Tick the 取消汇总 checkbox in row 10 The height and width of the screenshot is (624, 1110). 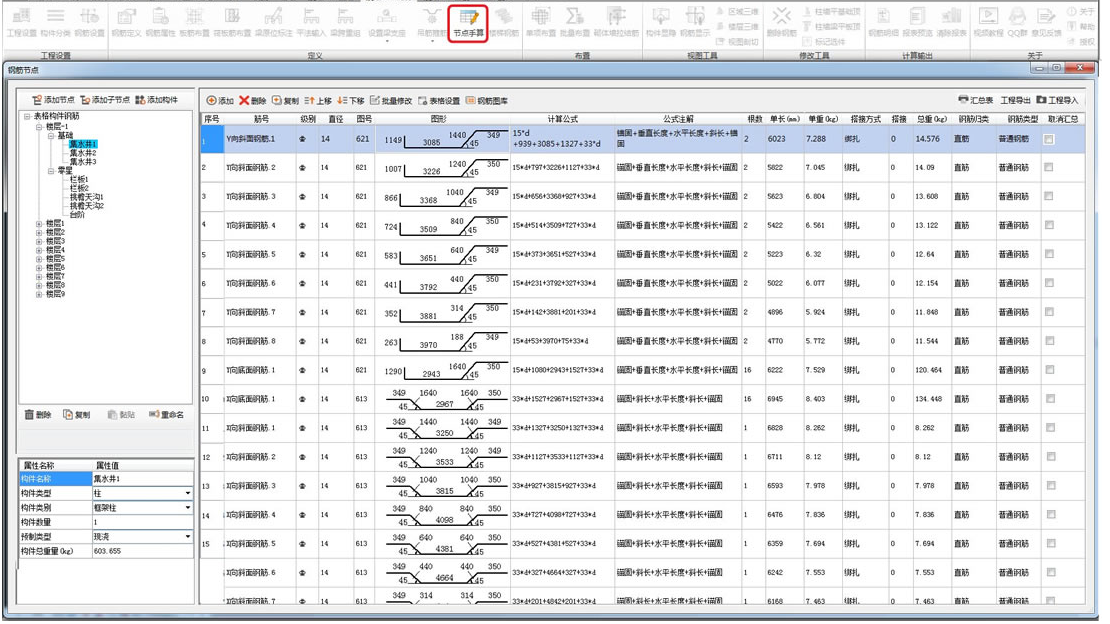click(x=1048, y=399)
